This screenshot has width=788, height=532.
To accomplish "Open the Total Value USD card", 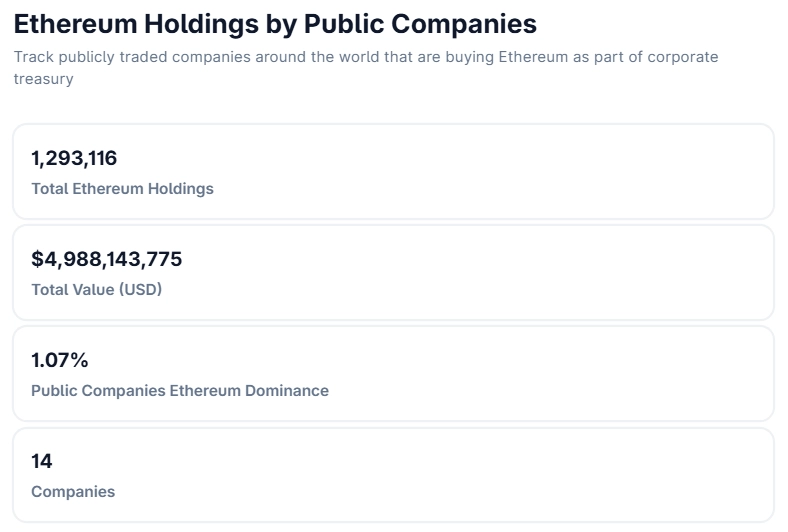I will (393, 273).
